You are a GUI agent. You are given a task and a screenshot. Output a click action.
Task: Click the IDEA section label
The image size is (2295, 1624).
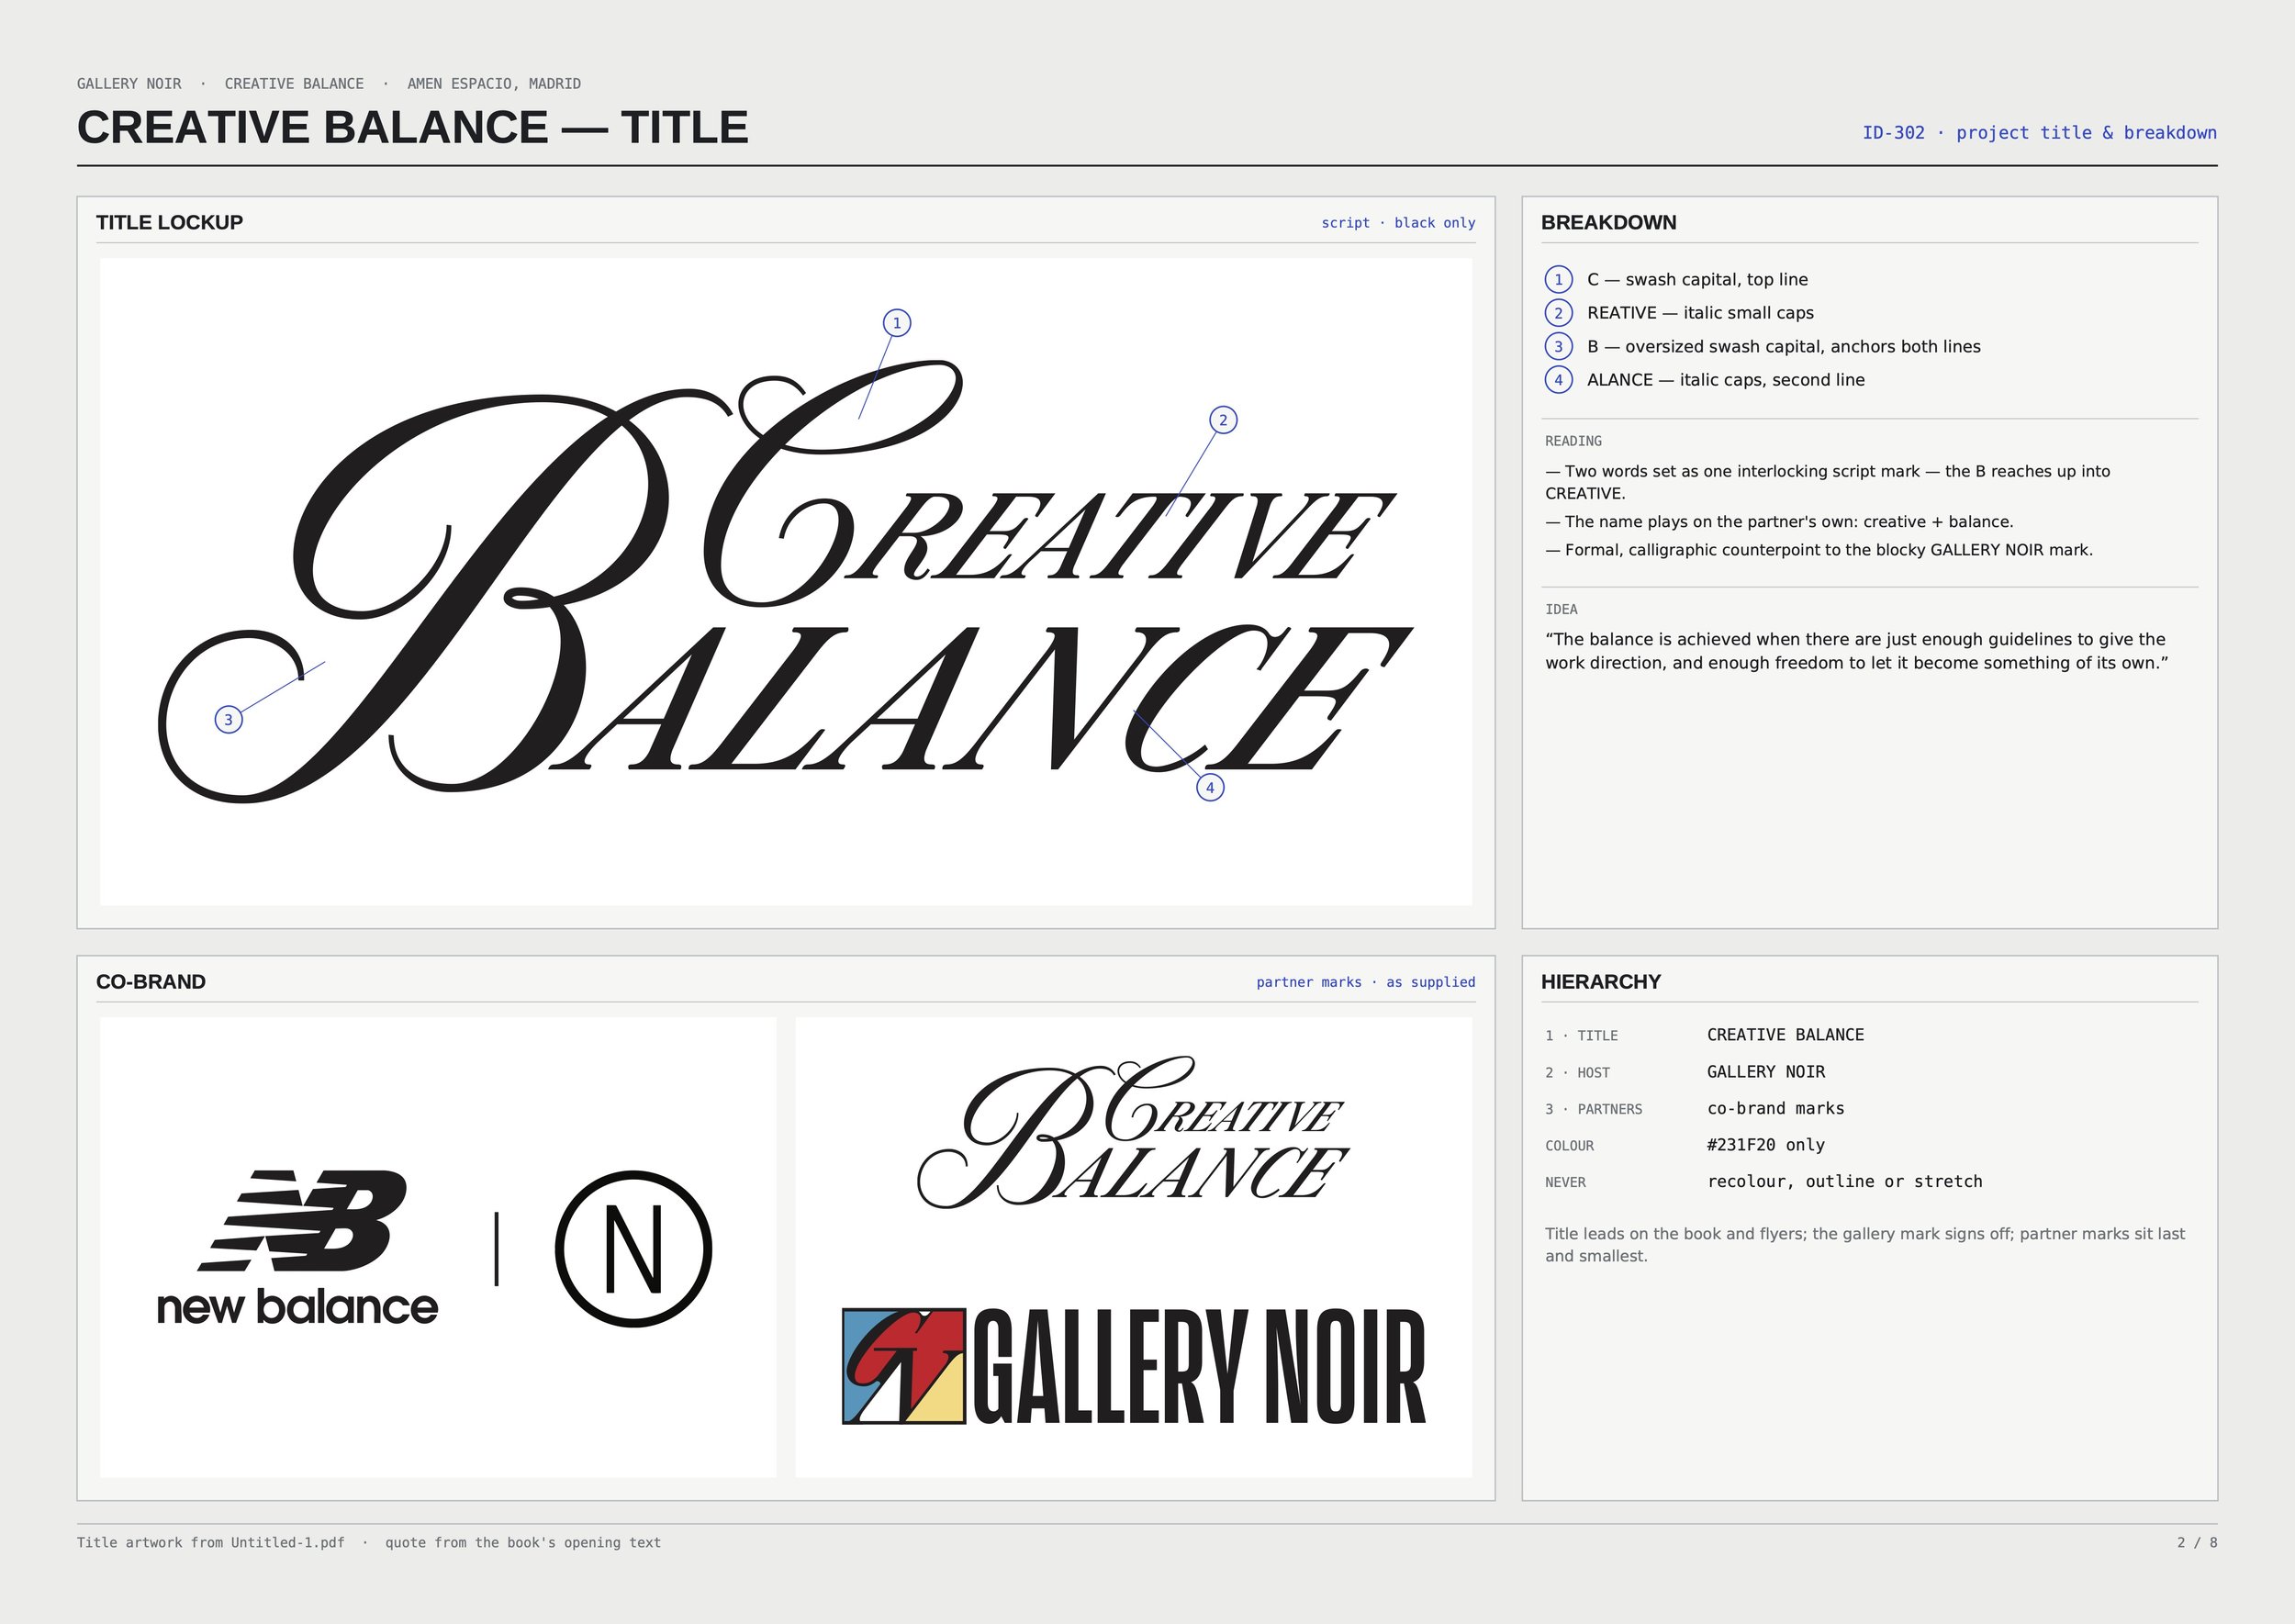(1561, 609)
